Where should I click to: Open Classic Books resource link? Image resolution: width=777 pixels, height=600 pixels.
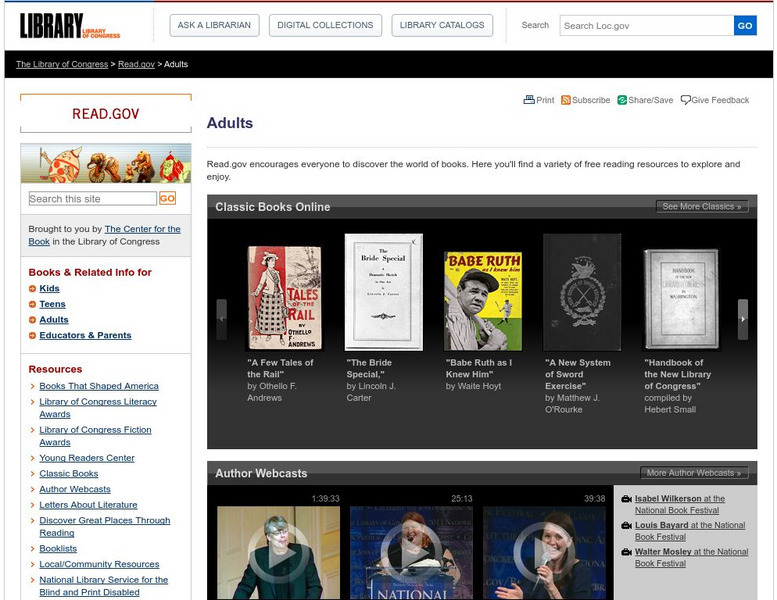point(68,474)
